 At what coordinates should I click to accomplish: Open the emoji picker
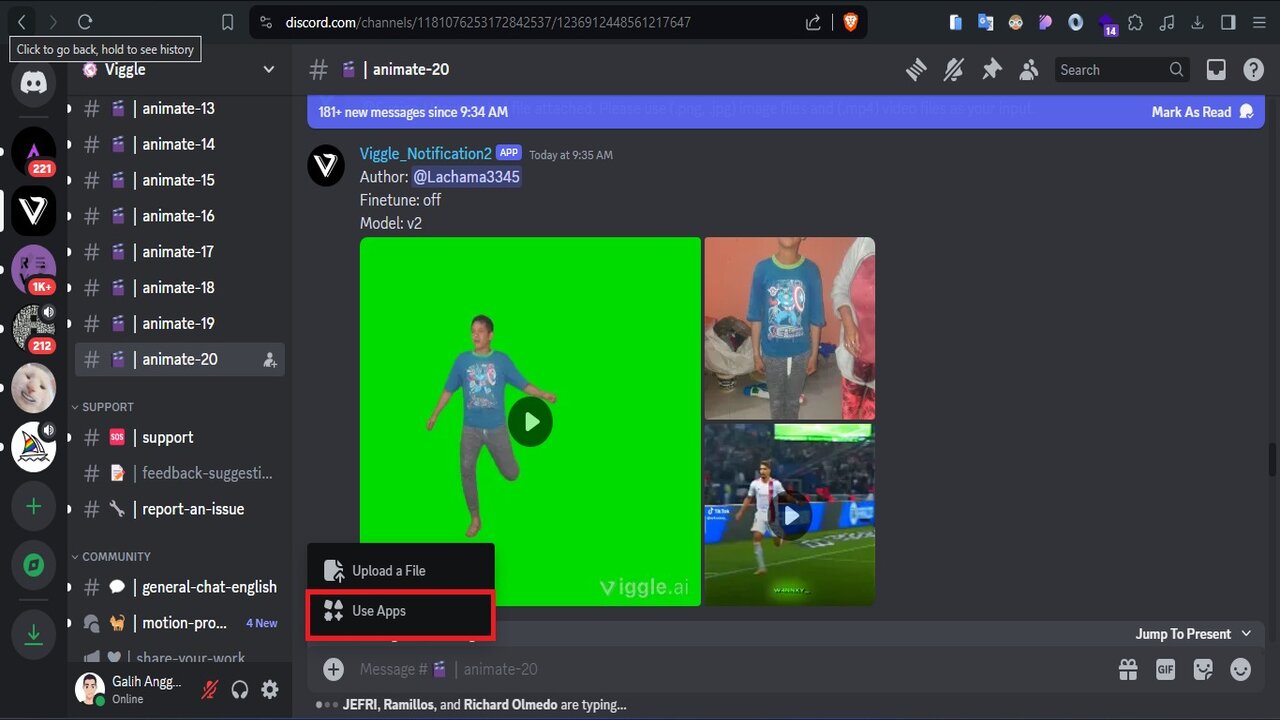pos(1241,669)
